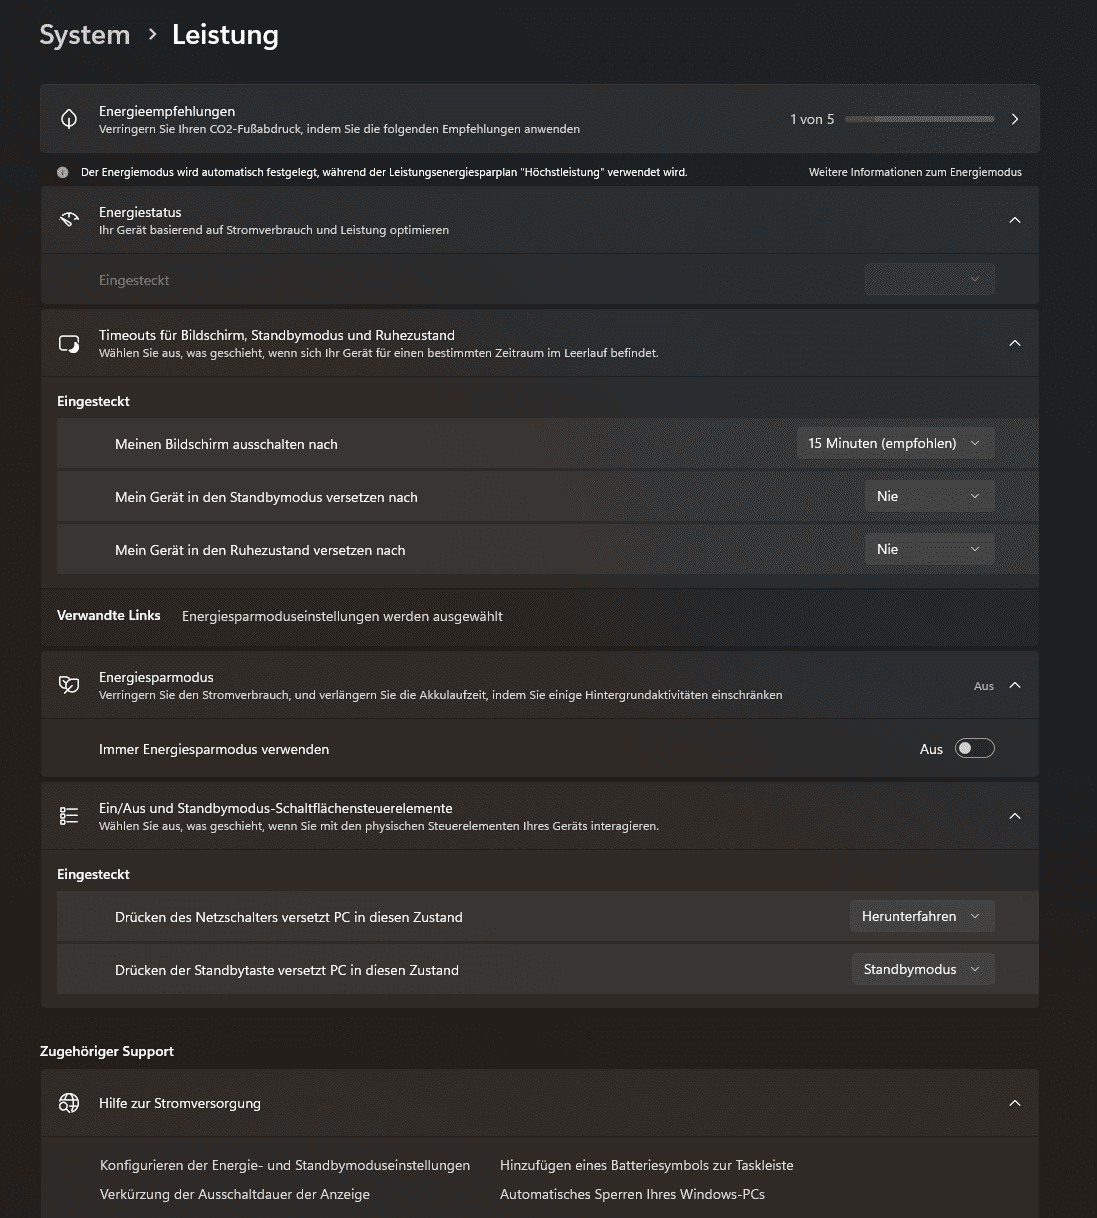The image size is (1097, 1218).
Task: Click the Energiestatus gauge icon
Action: (x=69, y=220)
